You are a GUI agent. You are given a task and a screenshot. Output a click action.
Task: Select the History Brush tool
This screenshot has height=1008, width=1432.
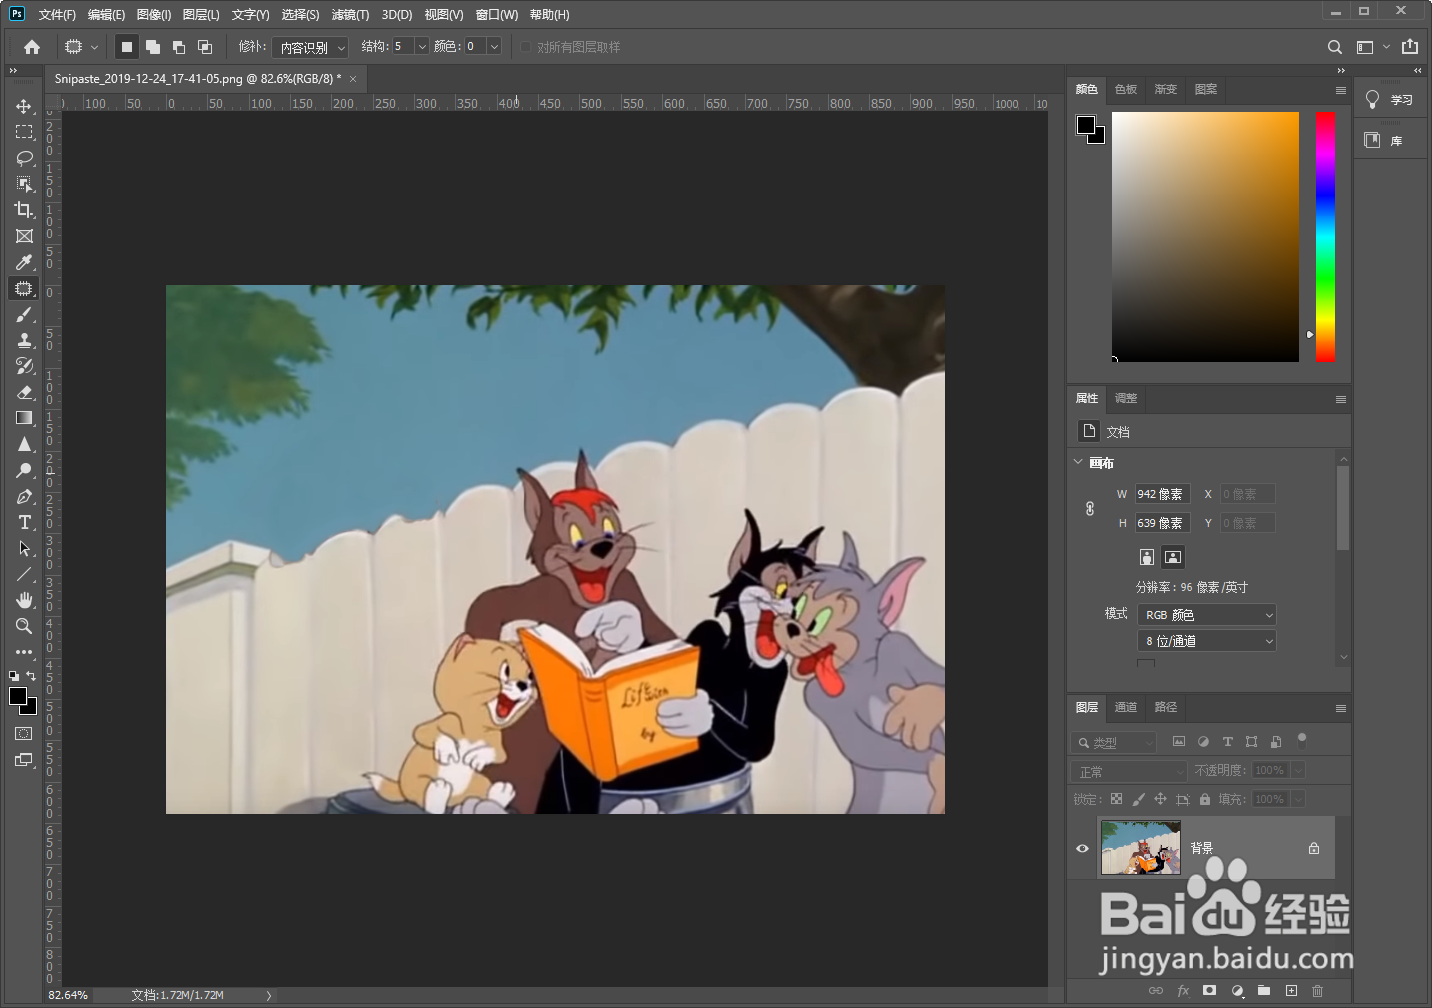tap(24, 366)
